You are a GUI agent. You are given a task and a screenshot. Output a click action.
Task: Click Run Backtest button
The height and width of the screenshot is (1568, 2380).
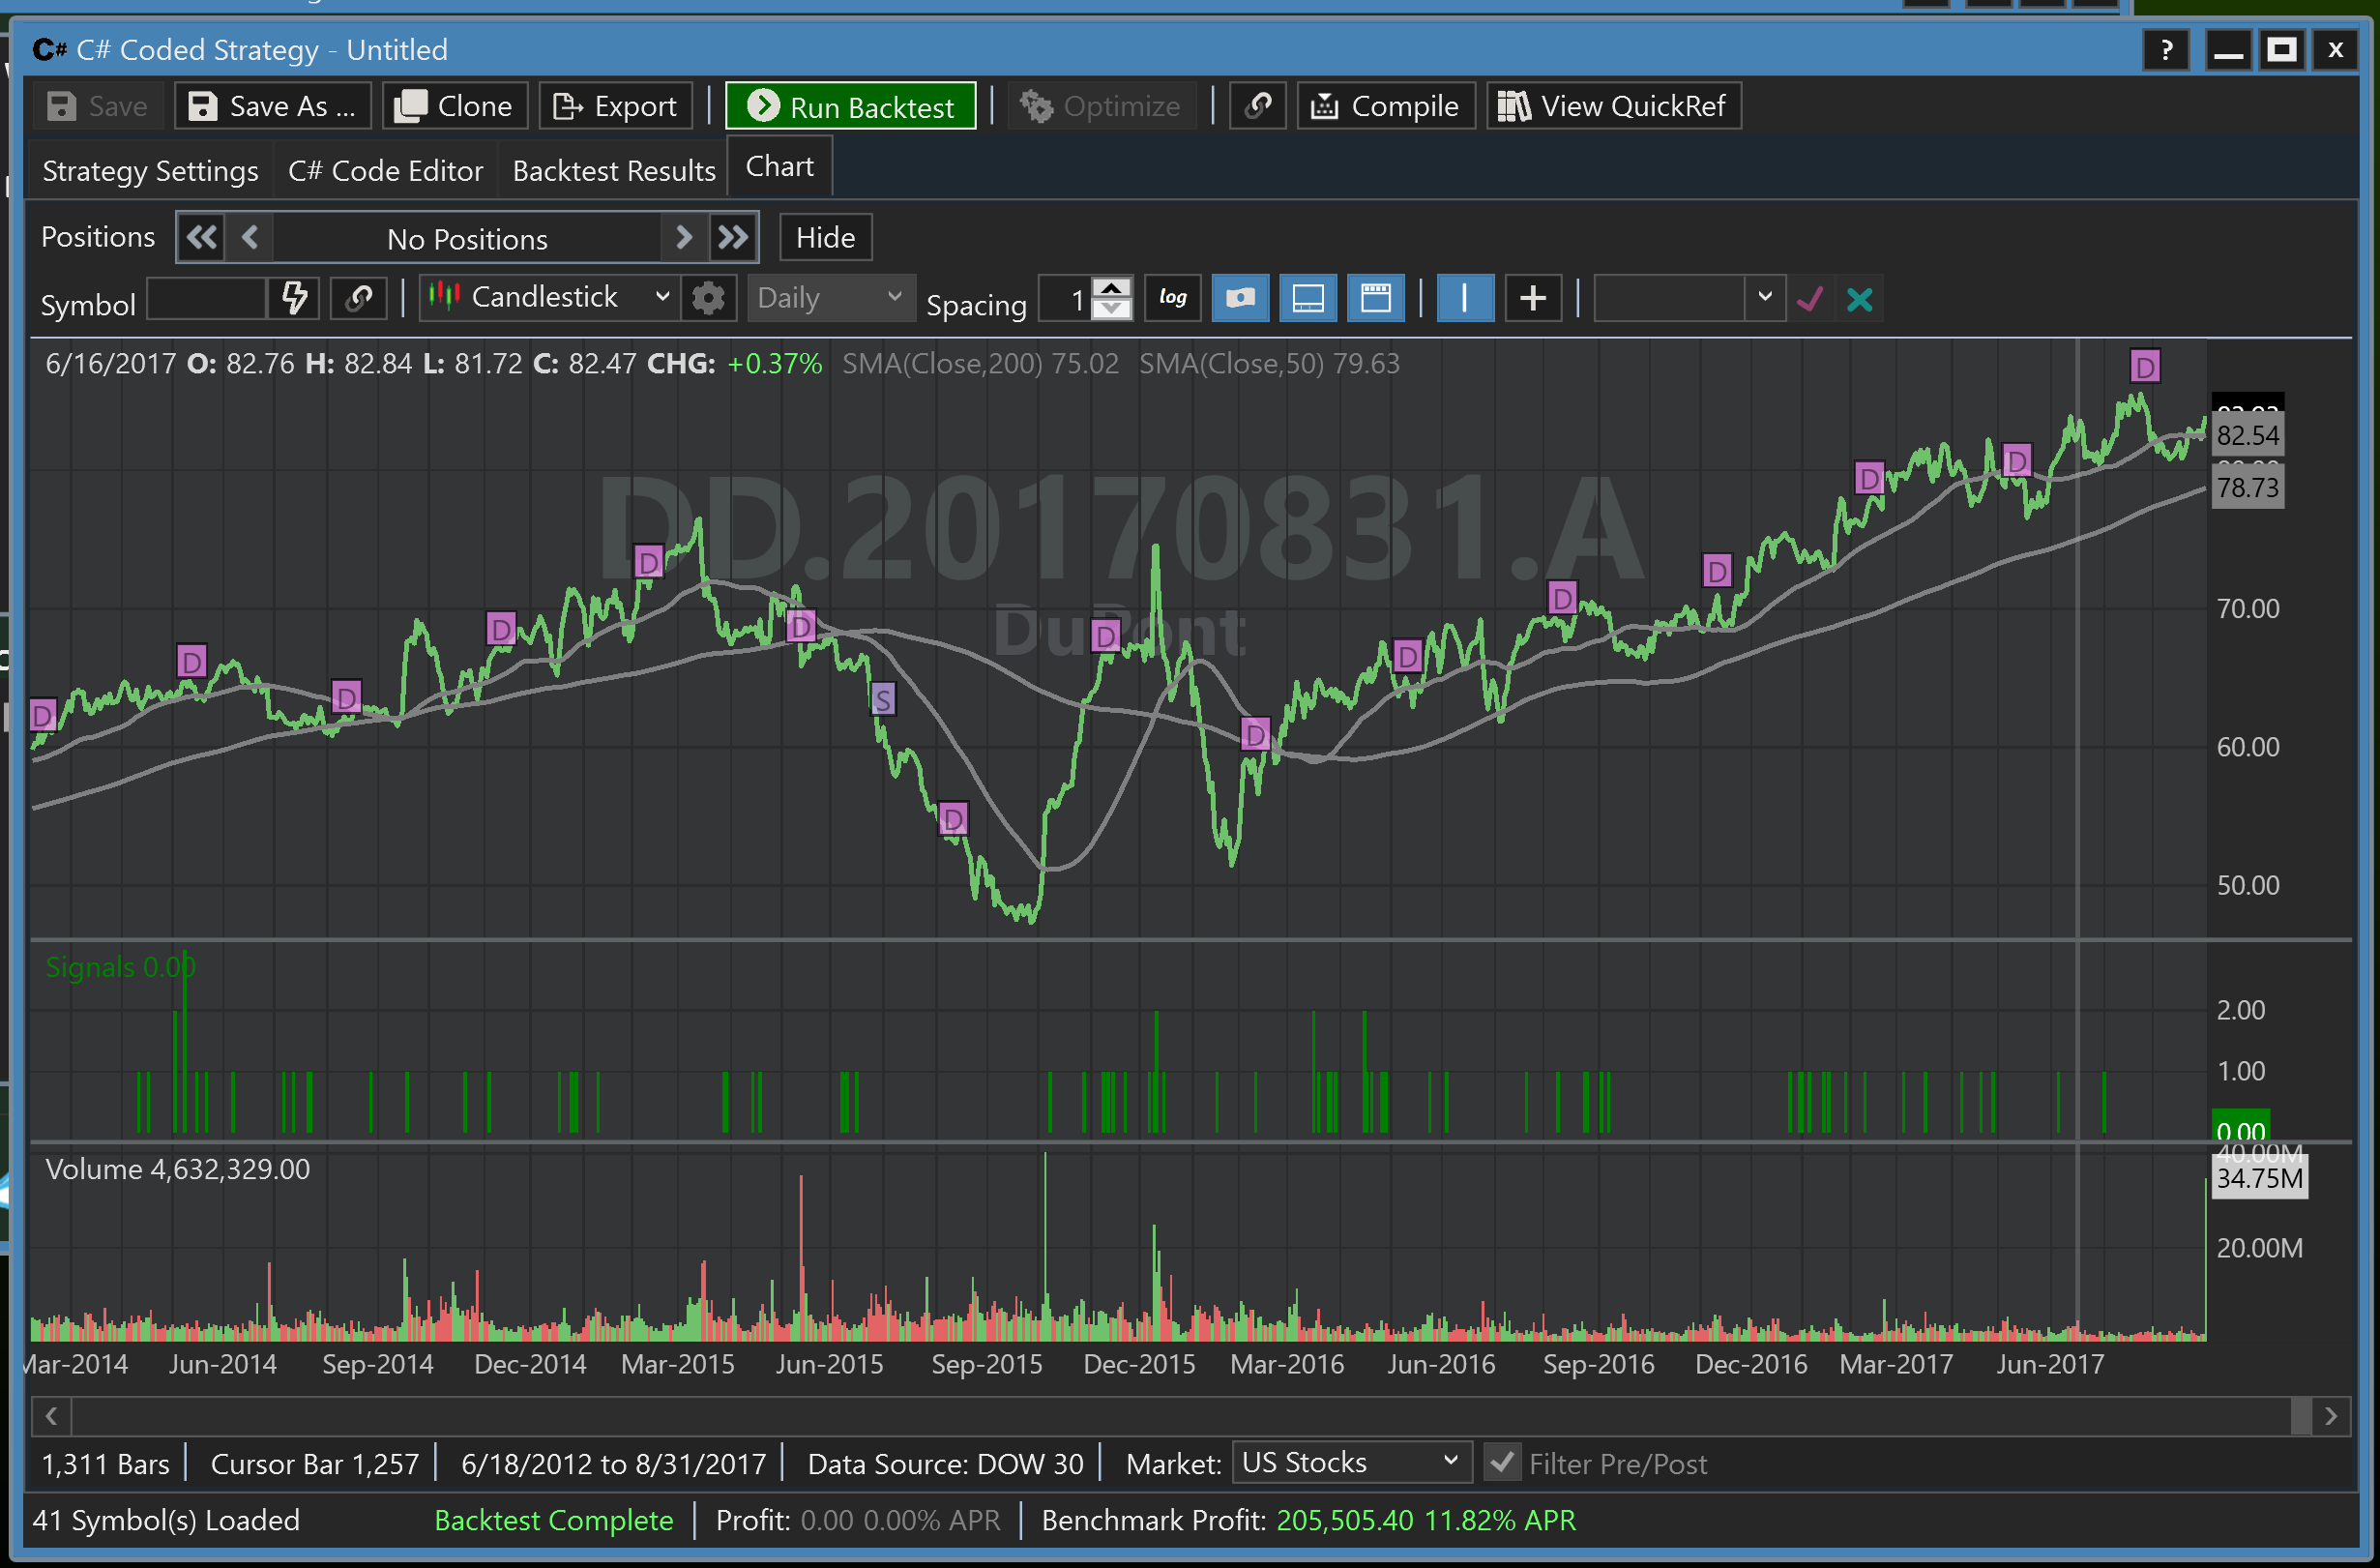pos(851,106)
